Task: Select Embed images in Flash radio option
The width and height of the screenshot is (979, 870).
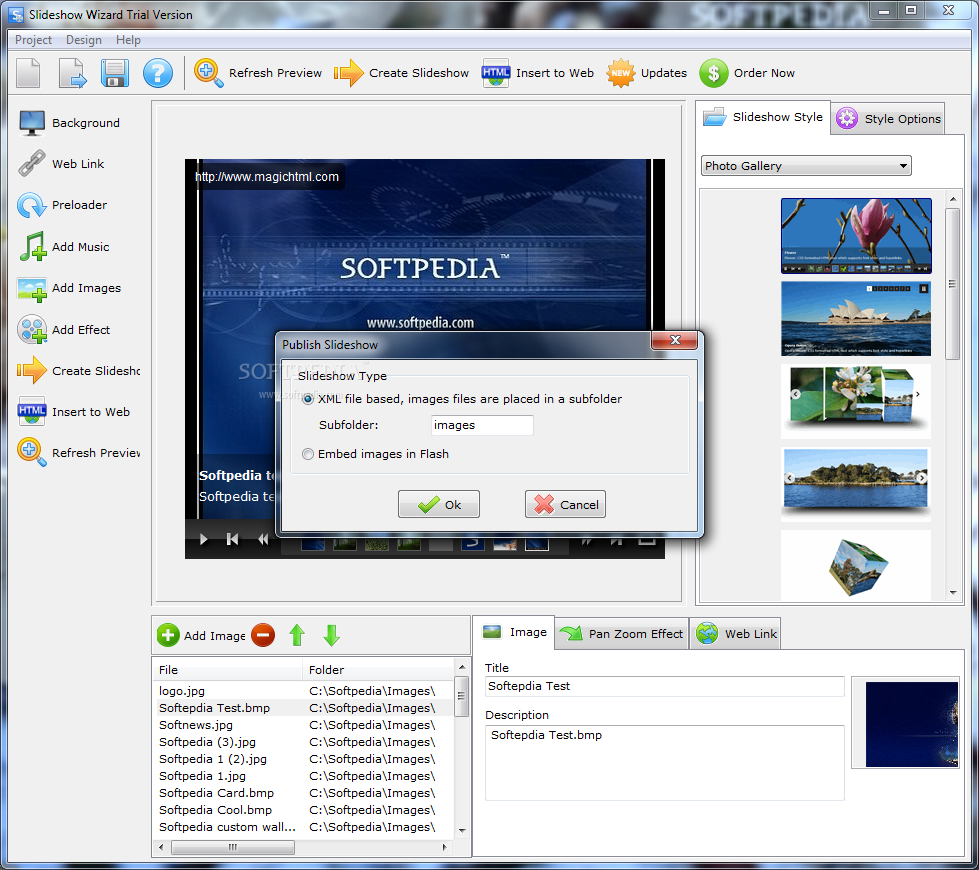Action: 308,454
